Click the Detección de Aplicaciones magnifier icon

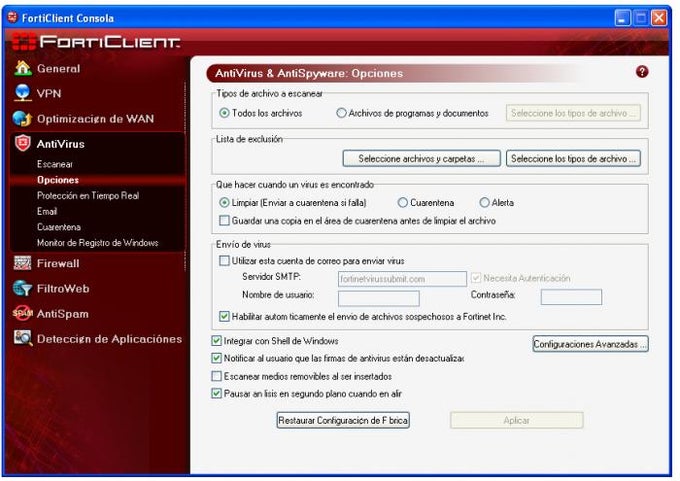coord(23,338)
